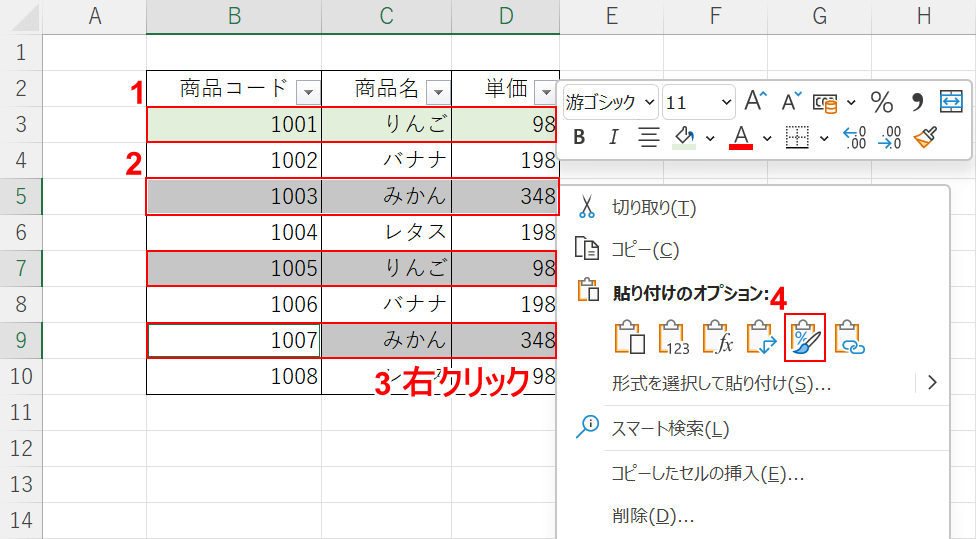This screenshot has height=539, width=976.
Task: Choose コピー(C) in the context menu
Action: [645, 249]
